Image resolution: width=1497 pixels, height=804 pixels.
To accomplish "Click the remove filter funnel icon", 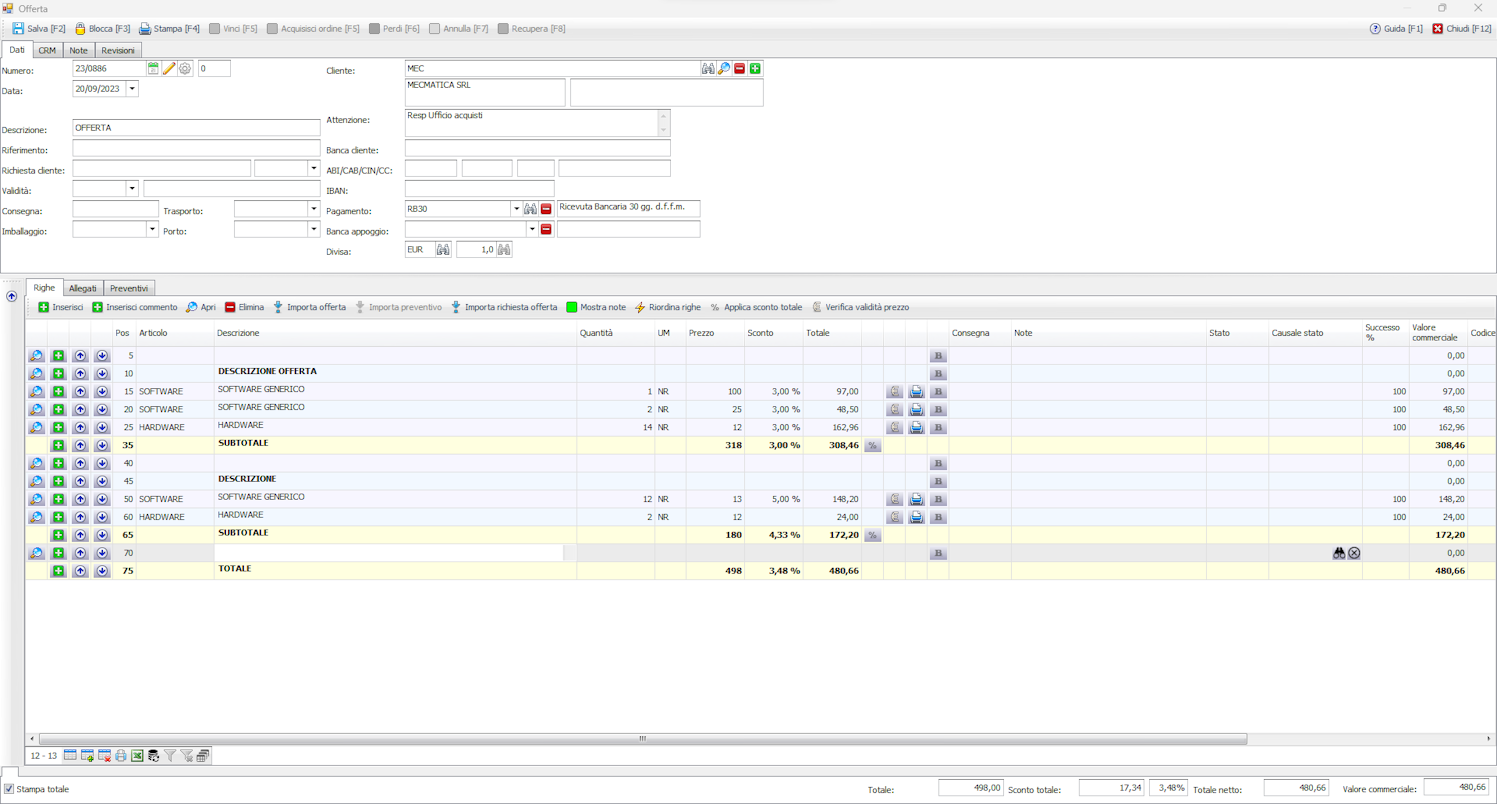I will tap(186, 756).
